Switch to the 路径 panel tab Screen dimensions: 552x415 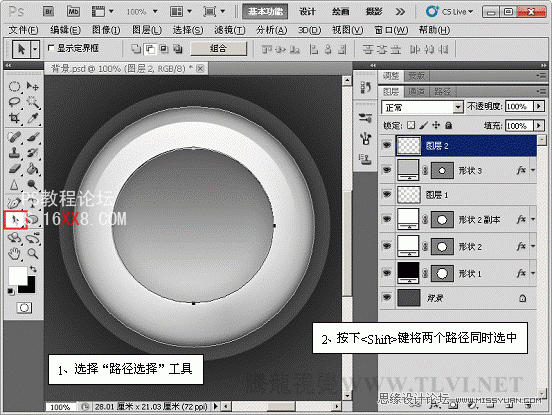point(443,92)
